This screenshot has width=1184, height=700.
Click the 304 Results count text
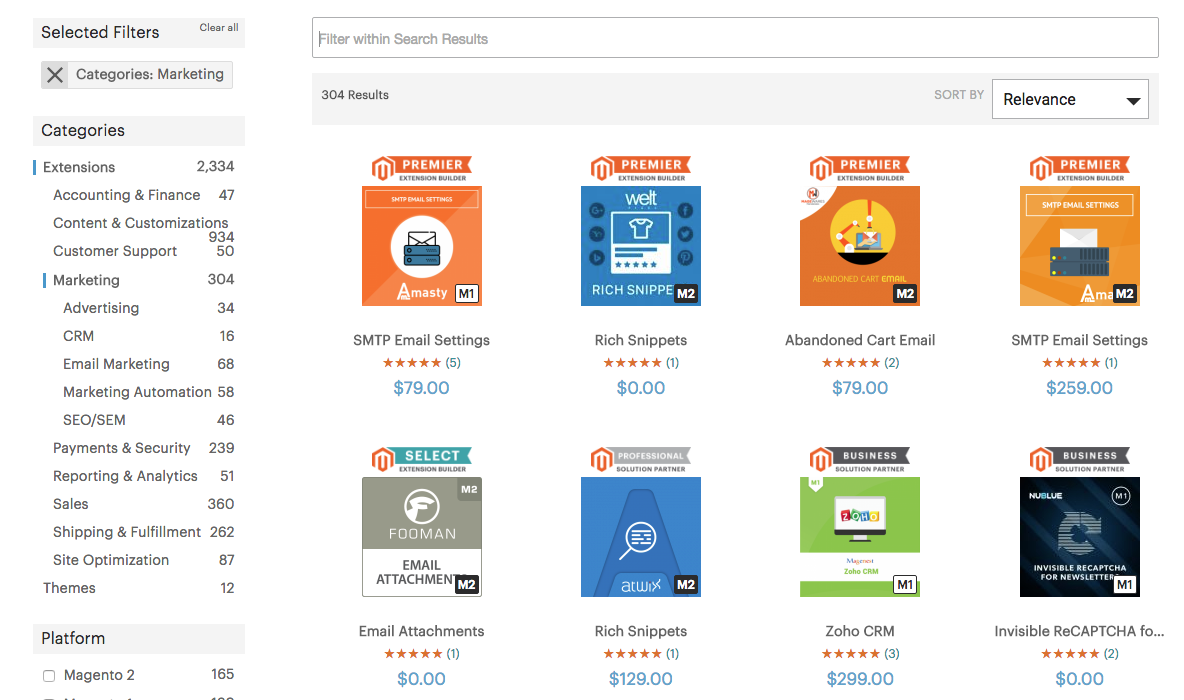point(355,95)
